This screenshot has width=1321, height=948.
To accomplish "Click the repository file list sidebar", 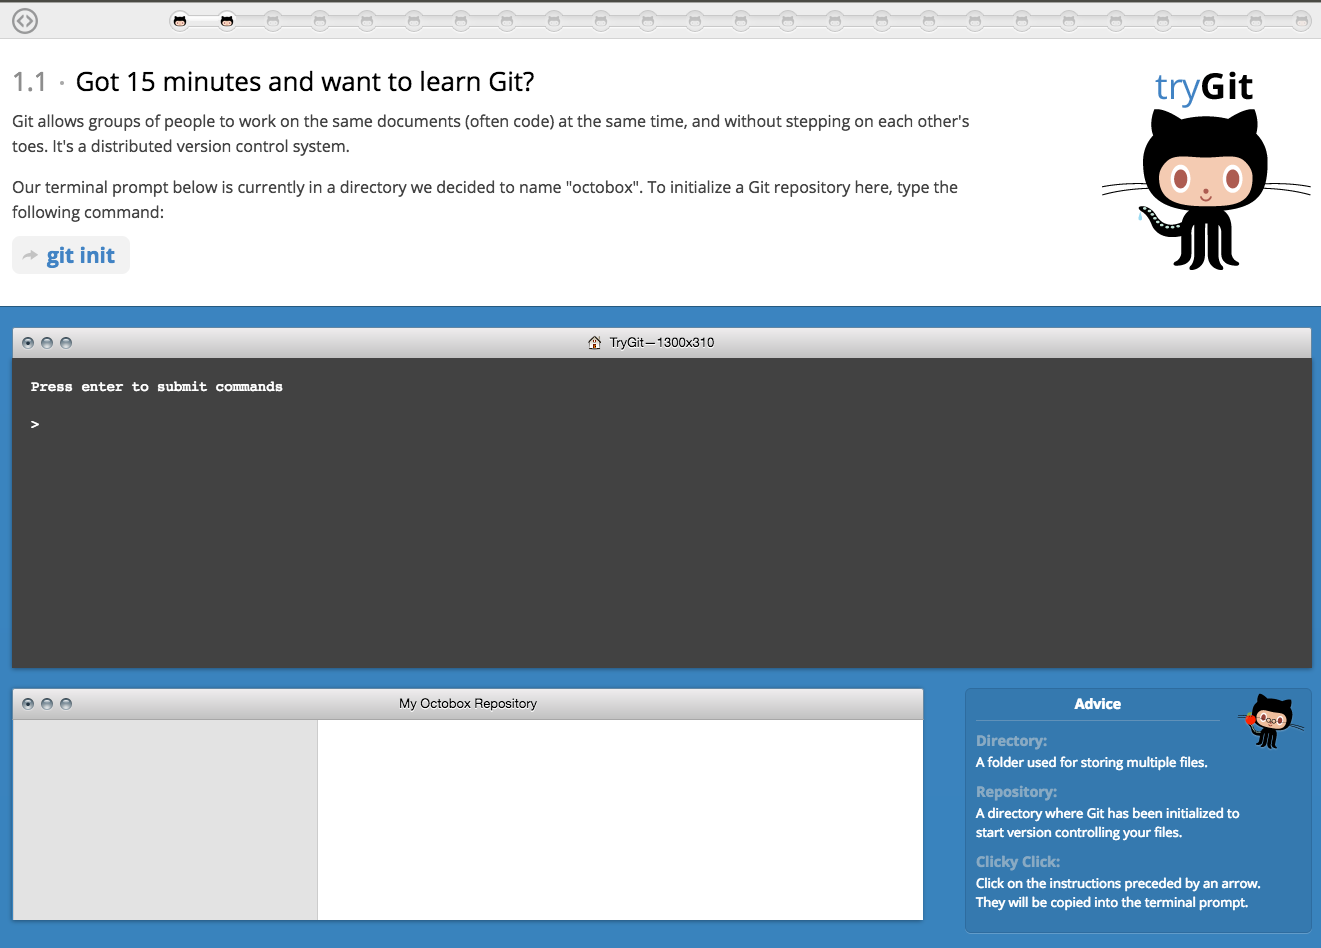I will pos(165,820).
